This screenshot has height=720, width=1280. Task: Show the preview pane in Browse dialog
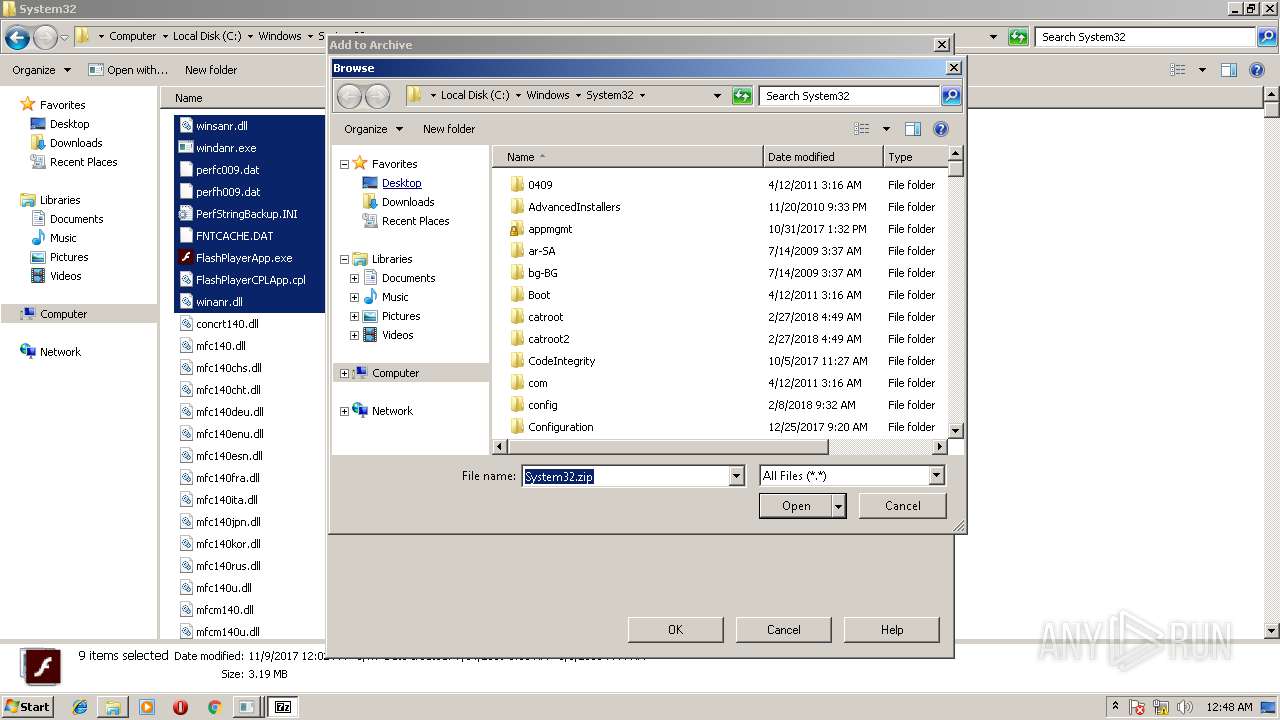[x=912, y=129]
